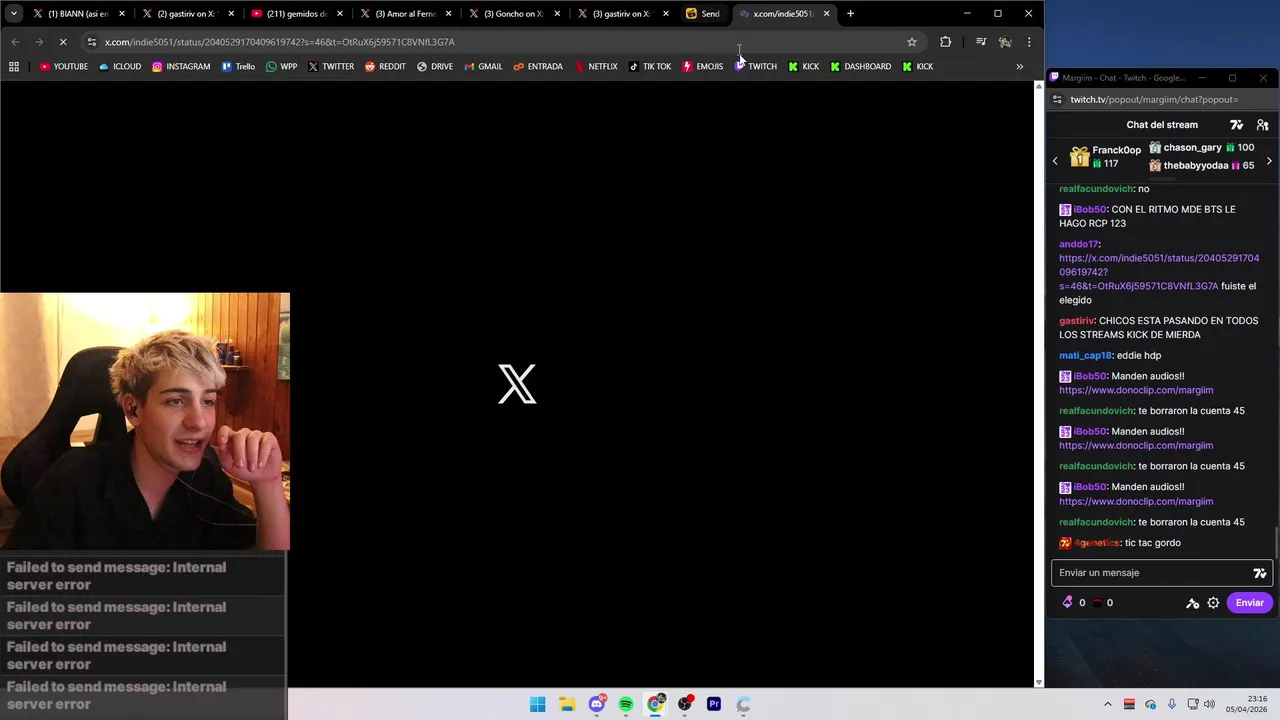Show more bookmarks chevron
This screenshot has width=1280, height=720.
(1019, 67)
